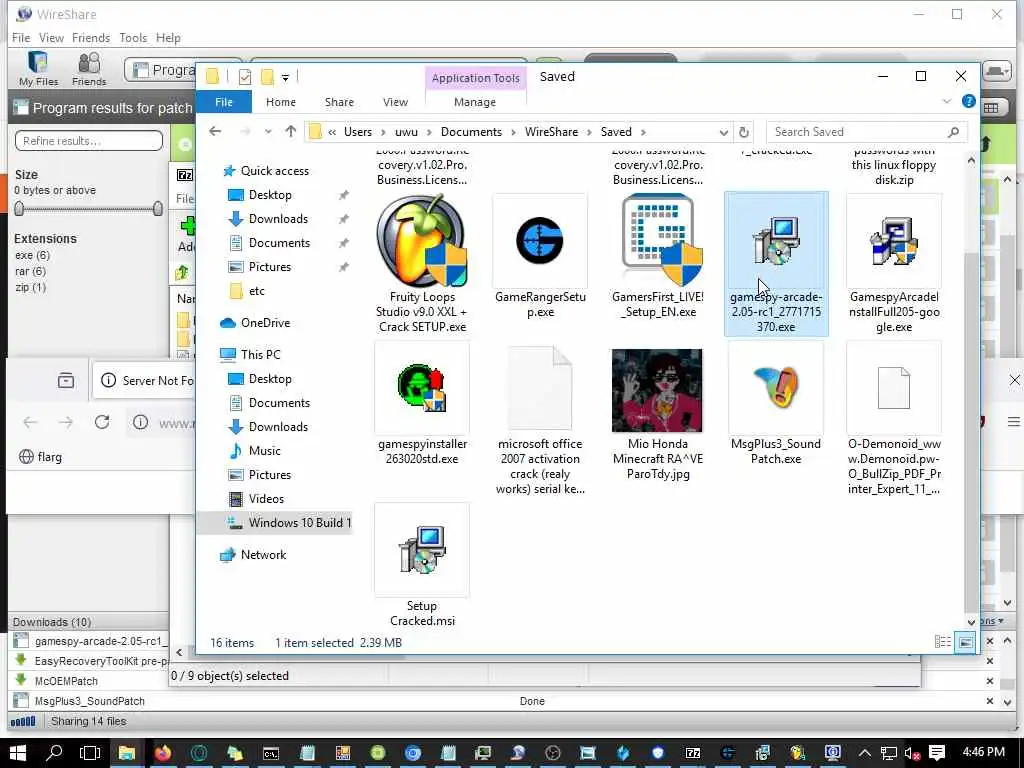Select gamespy-arcade-2.05-rc1 installer file

(776, 264)
